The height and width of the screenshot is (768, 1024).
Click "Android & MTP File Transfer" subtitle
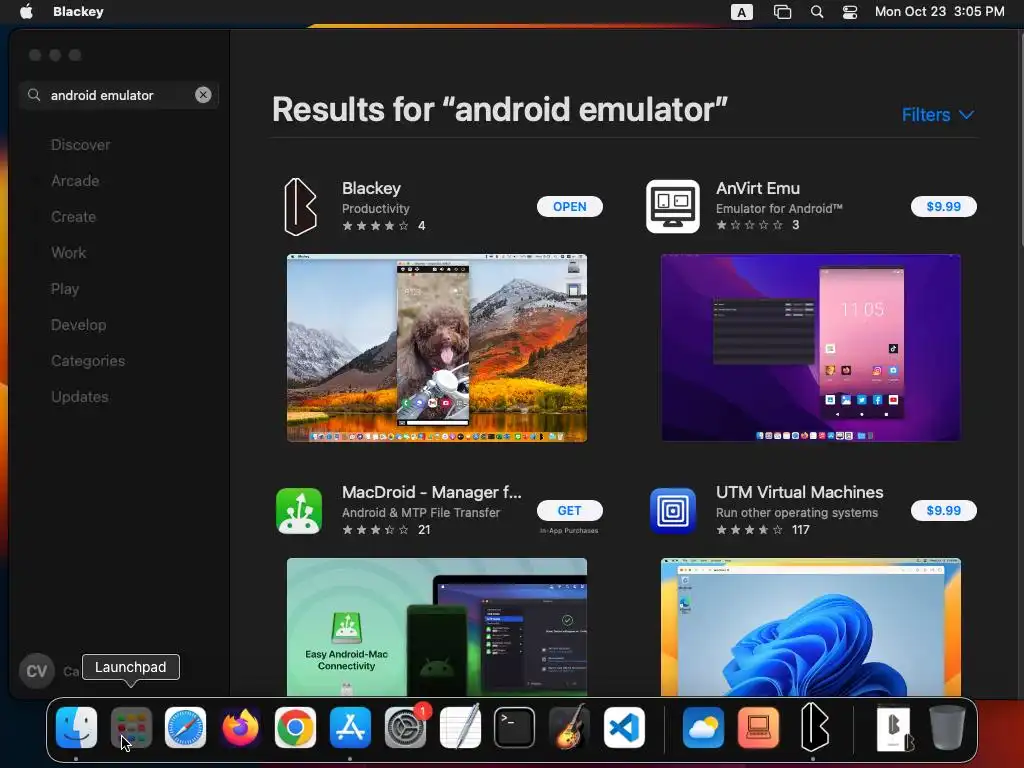click(421, 513)
